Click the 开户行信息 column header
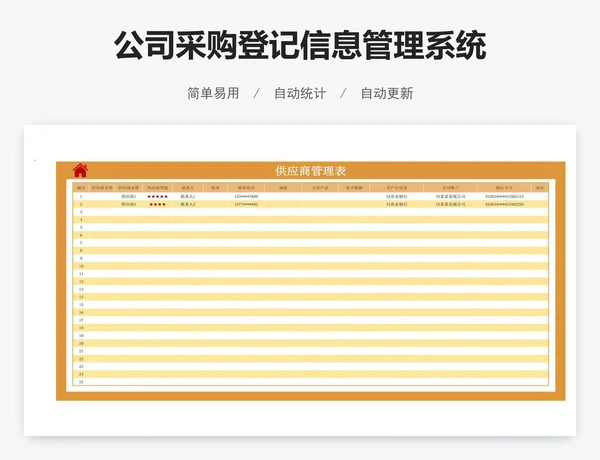Image resolution: width=600 pixels, height=460 pixels. (396, 187)
